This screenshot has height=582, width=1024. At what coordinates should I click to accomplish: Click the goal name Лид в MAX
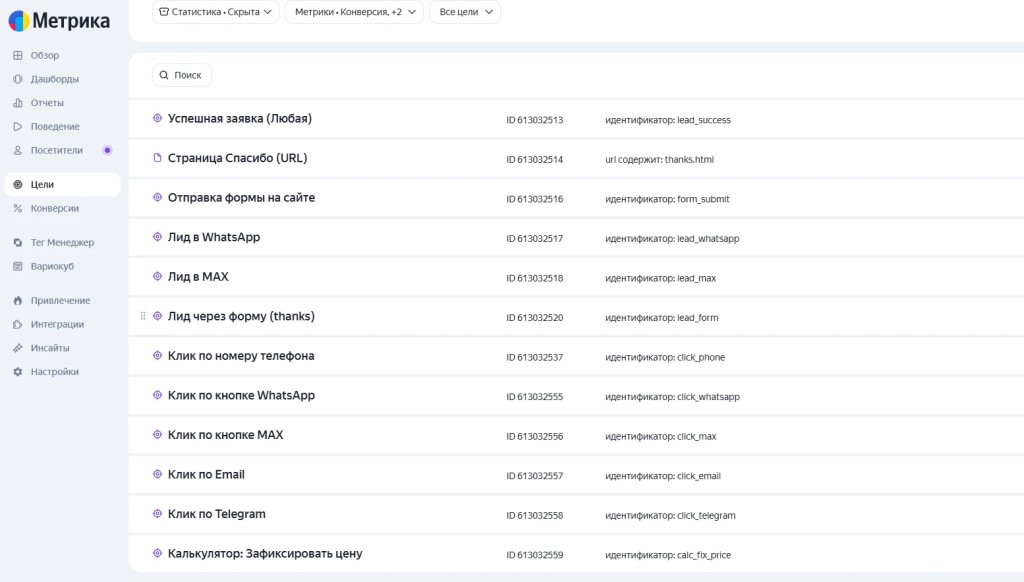198,277
